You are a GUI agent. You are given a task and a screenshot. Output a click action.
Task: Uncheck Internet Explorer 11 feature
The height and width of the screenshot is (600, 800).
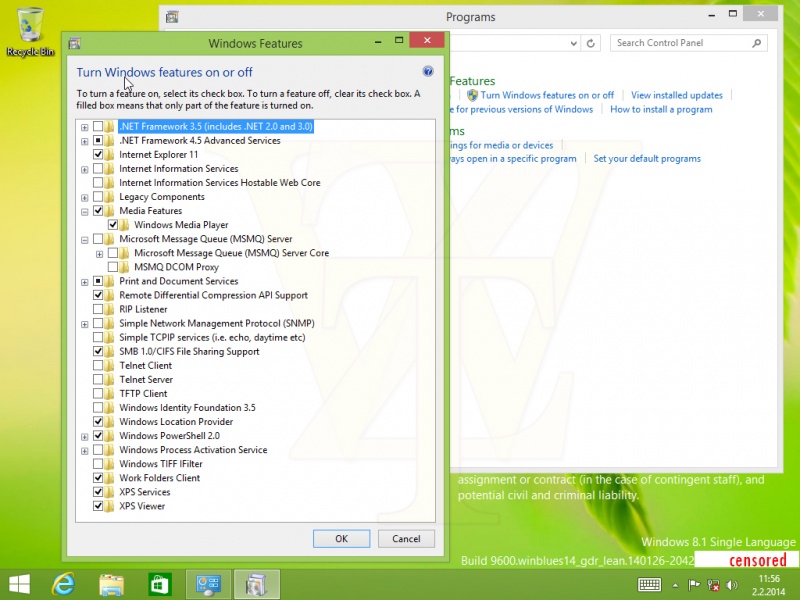(98, 155)
